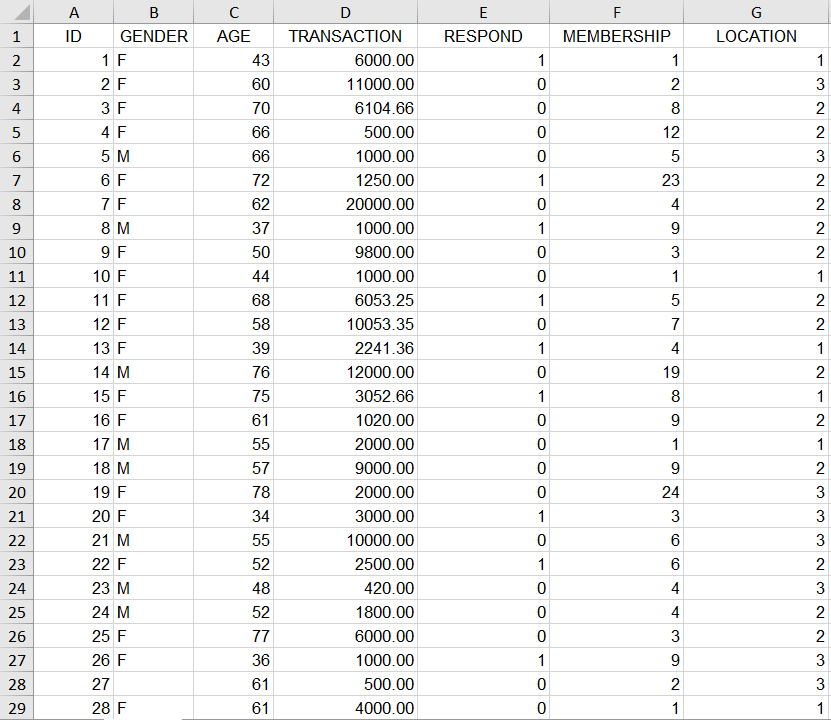
Task: Select age cell 36
Action: (234, 660)
